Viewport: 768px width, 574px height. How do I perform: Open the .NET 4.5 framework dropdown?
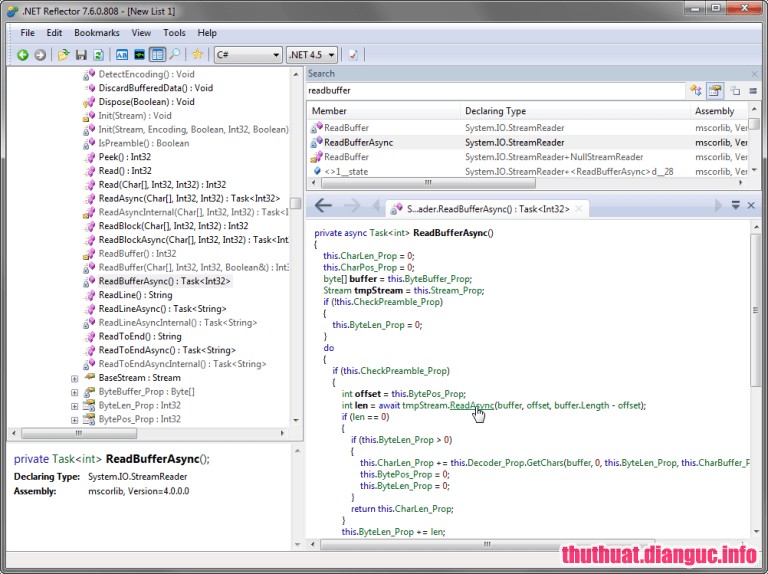pos(312,55)
